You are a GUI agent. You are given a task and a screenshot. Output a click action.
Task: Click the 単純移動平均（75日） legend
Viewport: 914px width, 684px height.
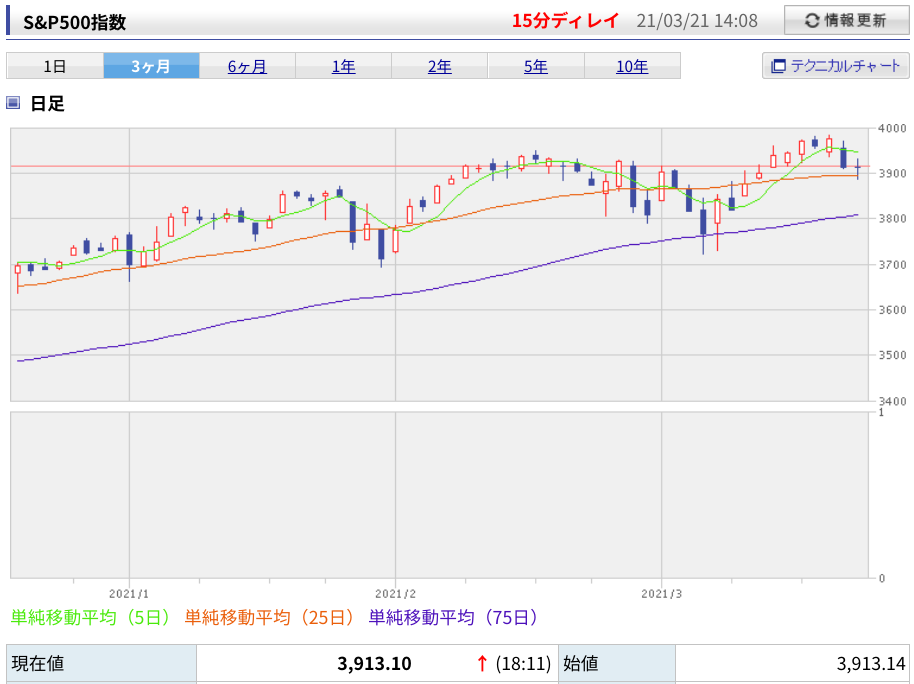(454, 617)
